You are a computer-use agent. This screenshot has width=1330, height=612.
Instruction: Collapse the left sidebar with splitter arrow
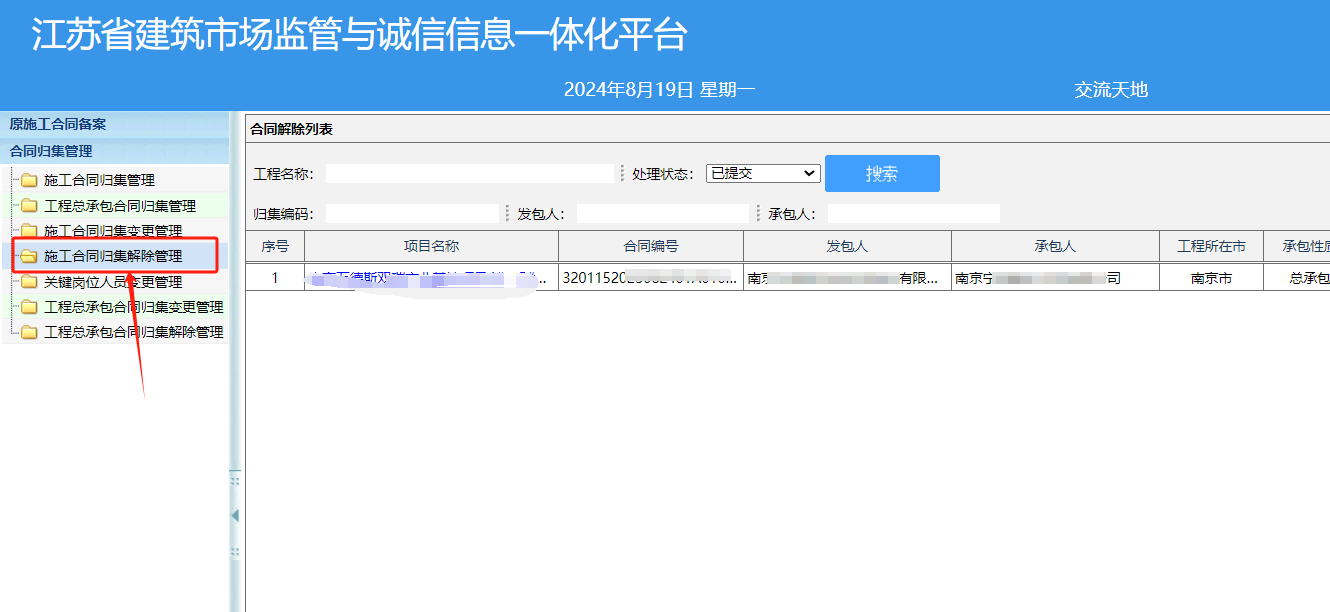coord(235,515)
